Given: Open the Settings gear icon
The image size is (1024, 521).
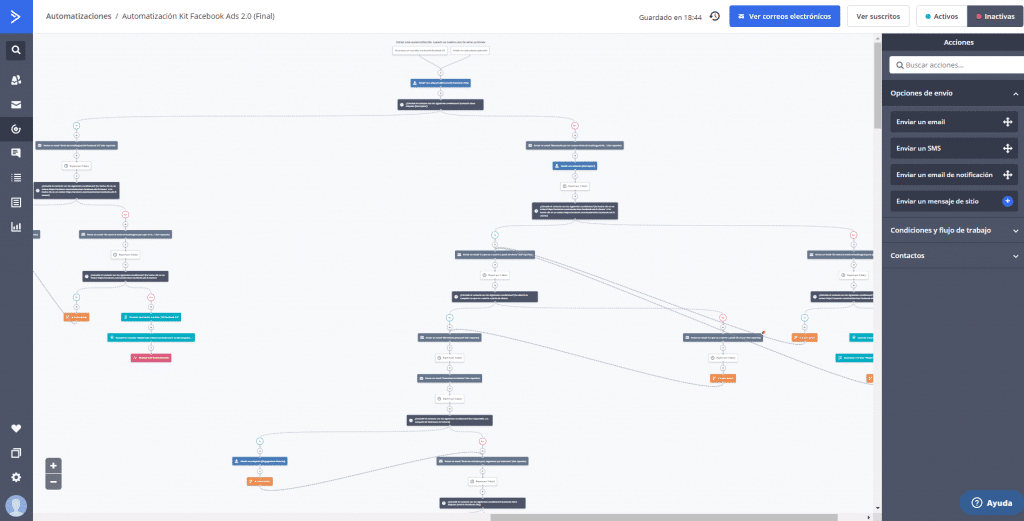Looking at the screenshot, I should tap(16, 477).
